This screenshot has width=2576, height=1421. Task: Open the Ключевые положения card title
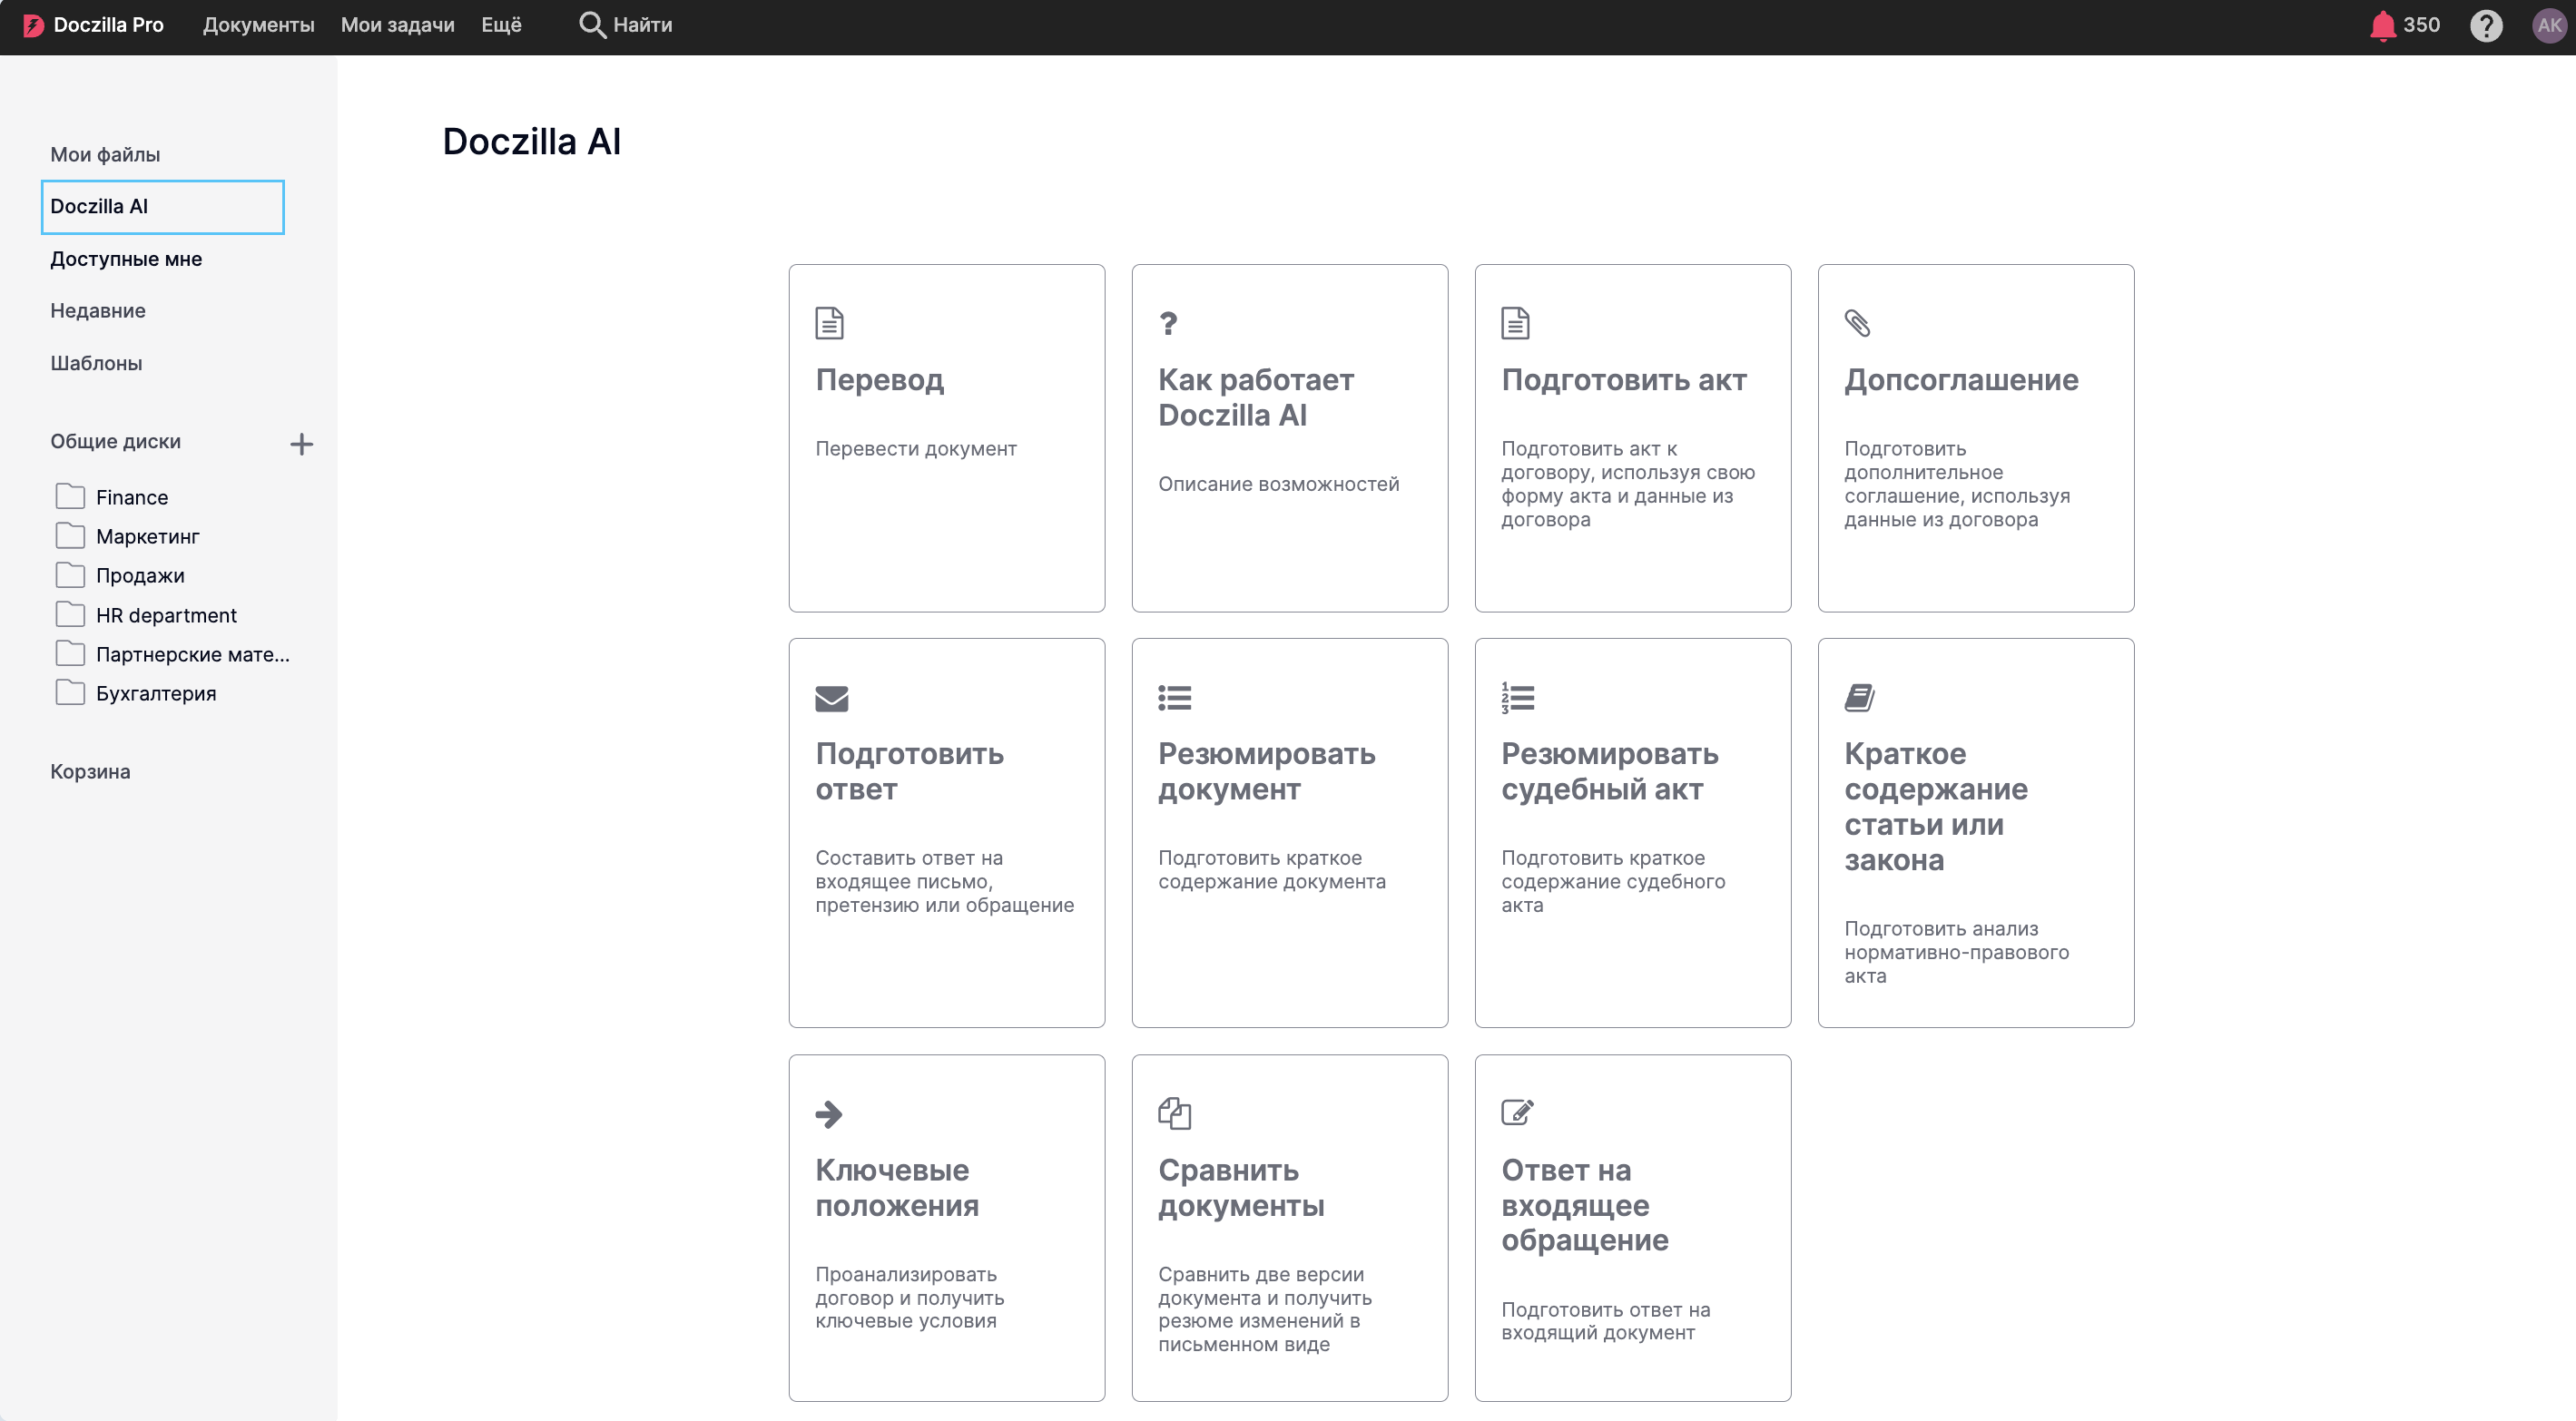tap(896, 1188)
